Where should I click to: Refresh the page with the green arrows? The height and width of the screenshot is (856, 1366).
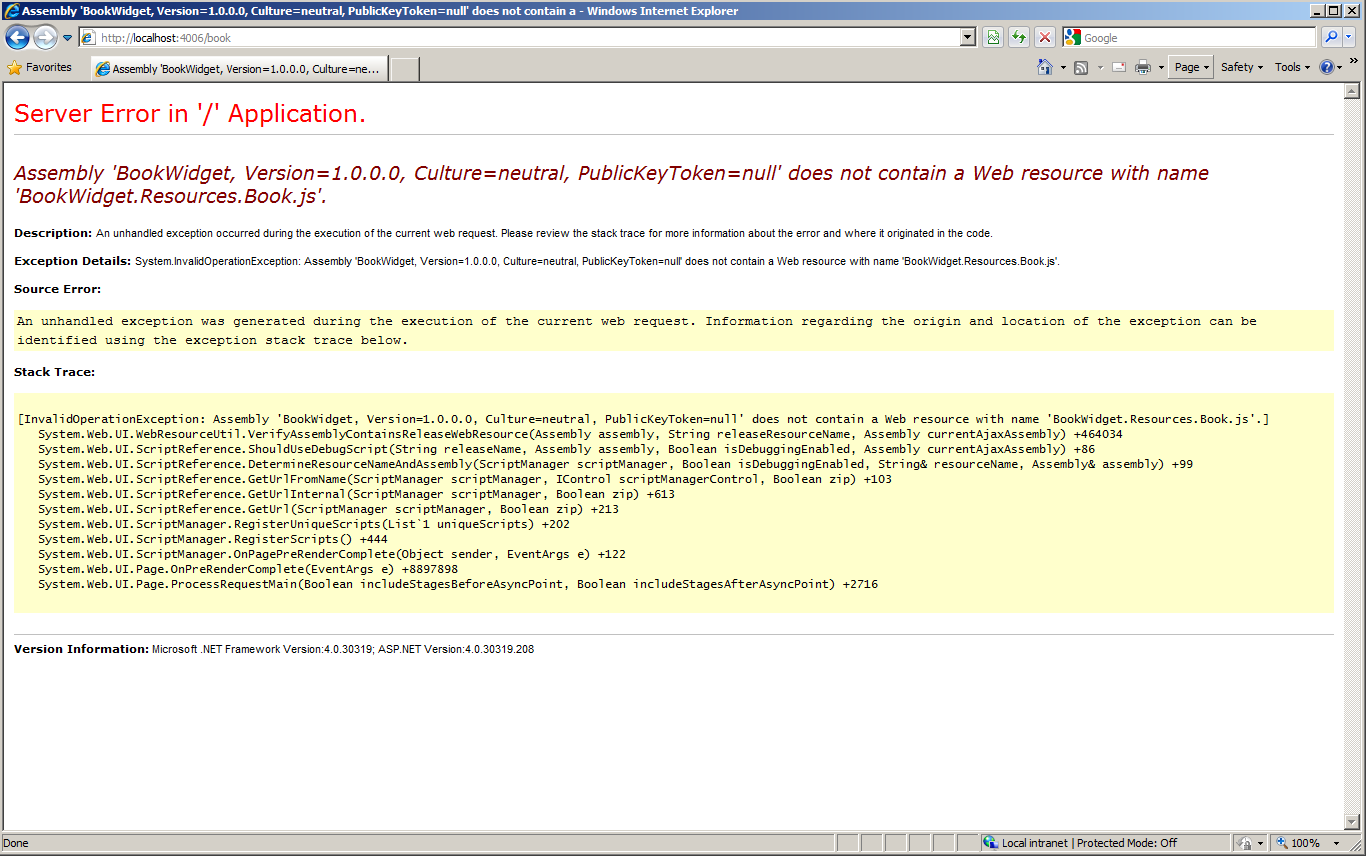pos(1018,38)
